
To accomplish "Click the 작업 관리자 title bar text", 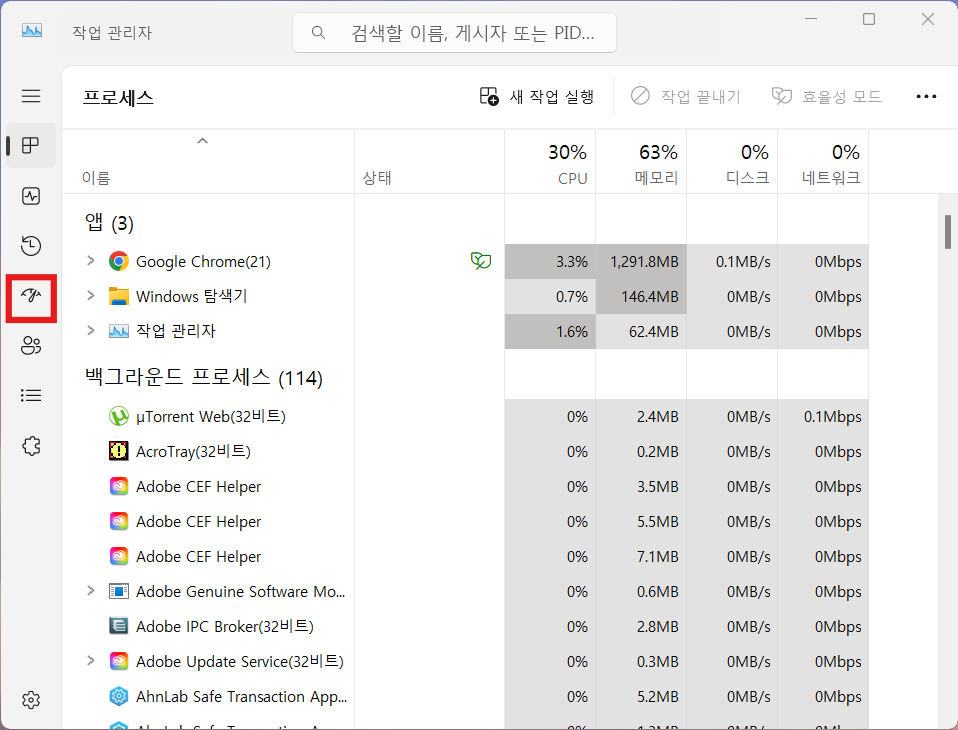I will pos(112,32).
